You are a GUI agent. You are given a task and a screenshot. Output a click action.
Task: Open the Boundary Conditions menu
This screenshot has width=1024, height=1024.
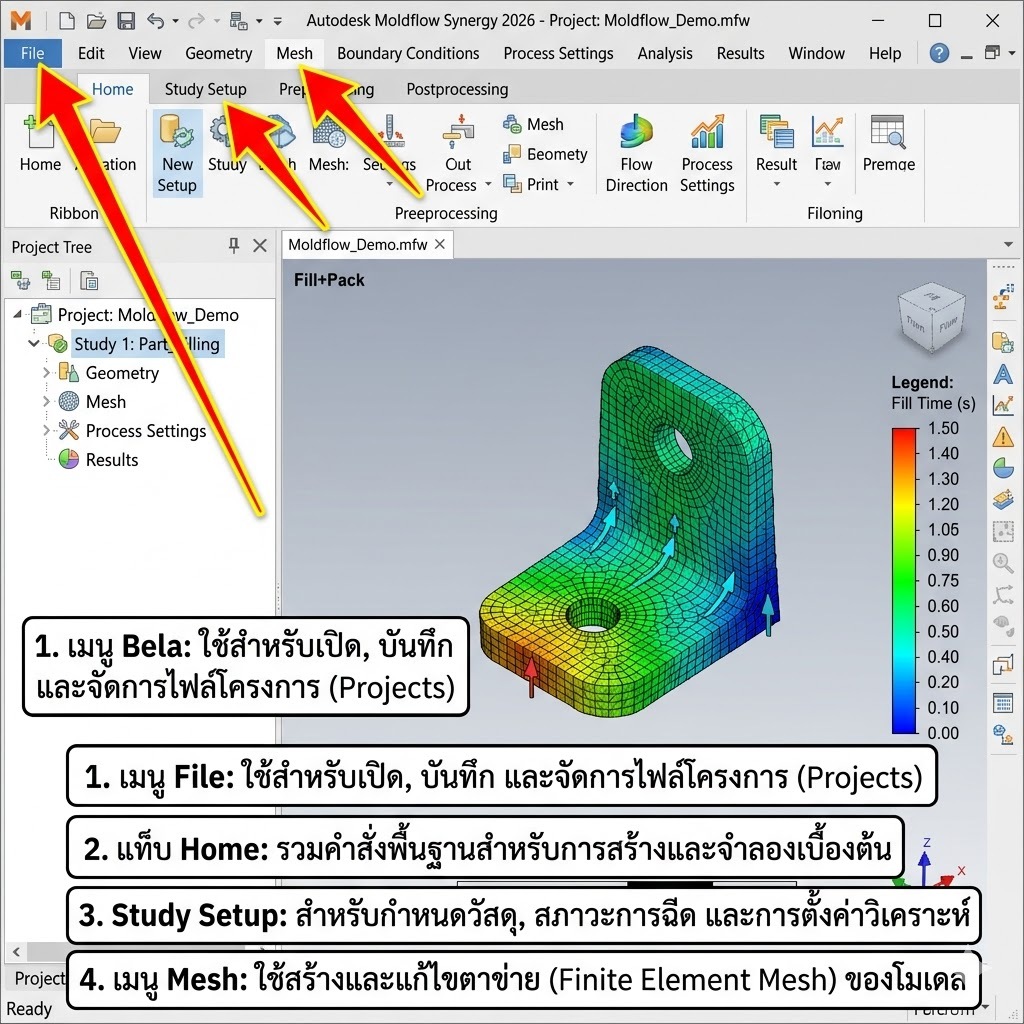tap(408, 53)
